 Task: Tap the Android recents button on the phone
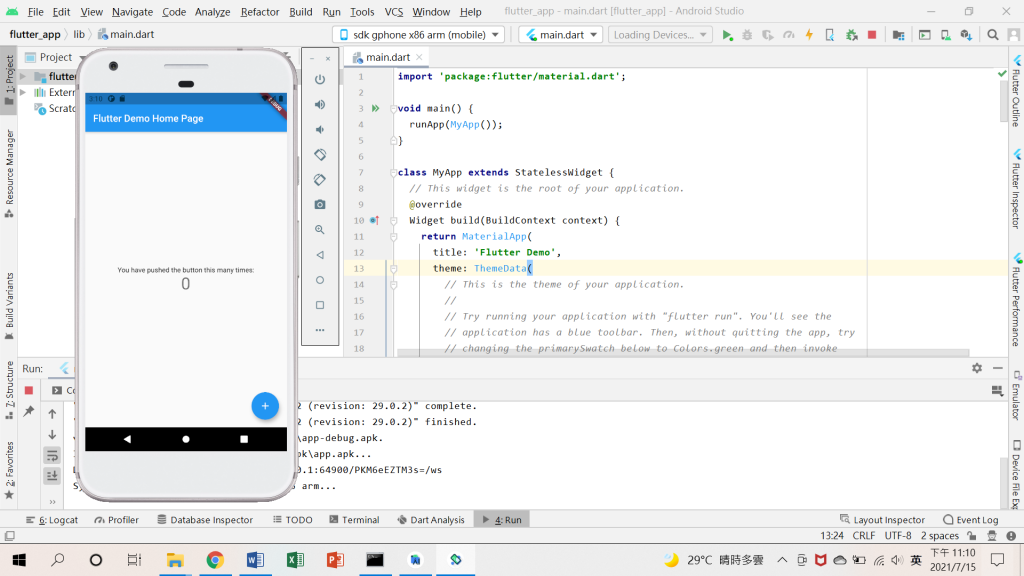pos(244,439)
